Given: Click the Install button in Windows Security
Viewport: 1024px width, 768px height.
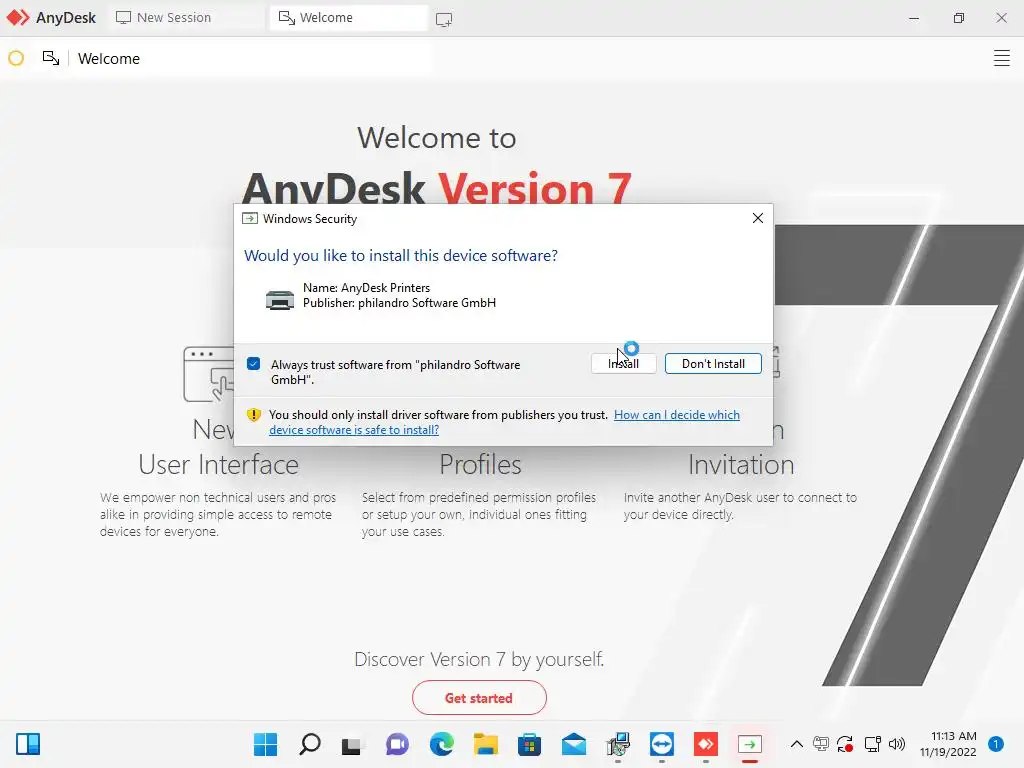Looking at the screenshot, I should coord(623,364).
